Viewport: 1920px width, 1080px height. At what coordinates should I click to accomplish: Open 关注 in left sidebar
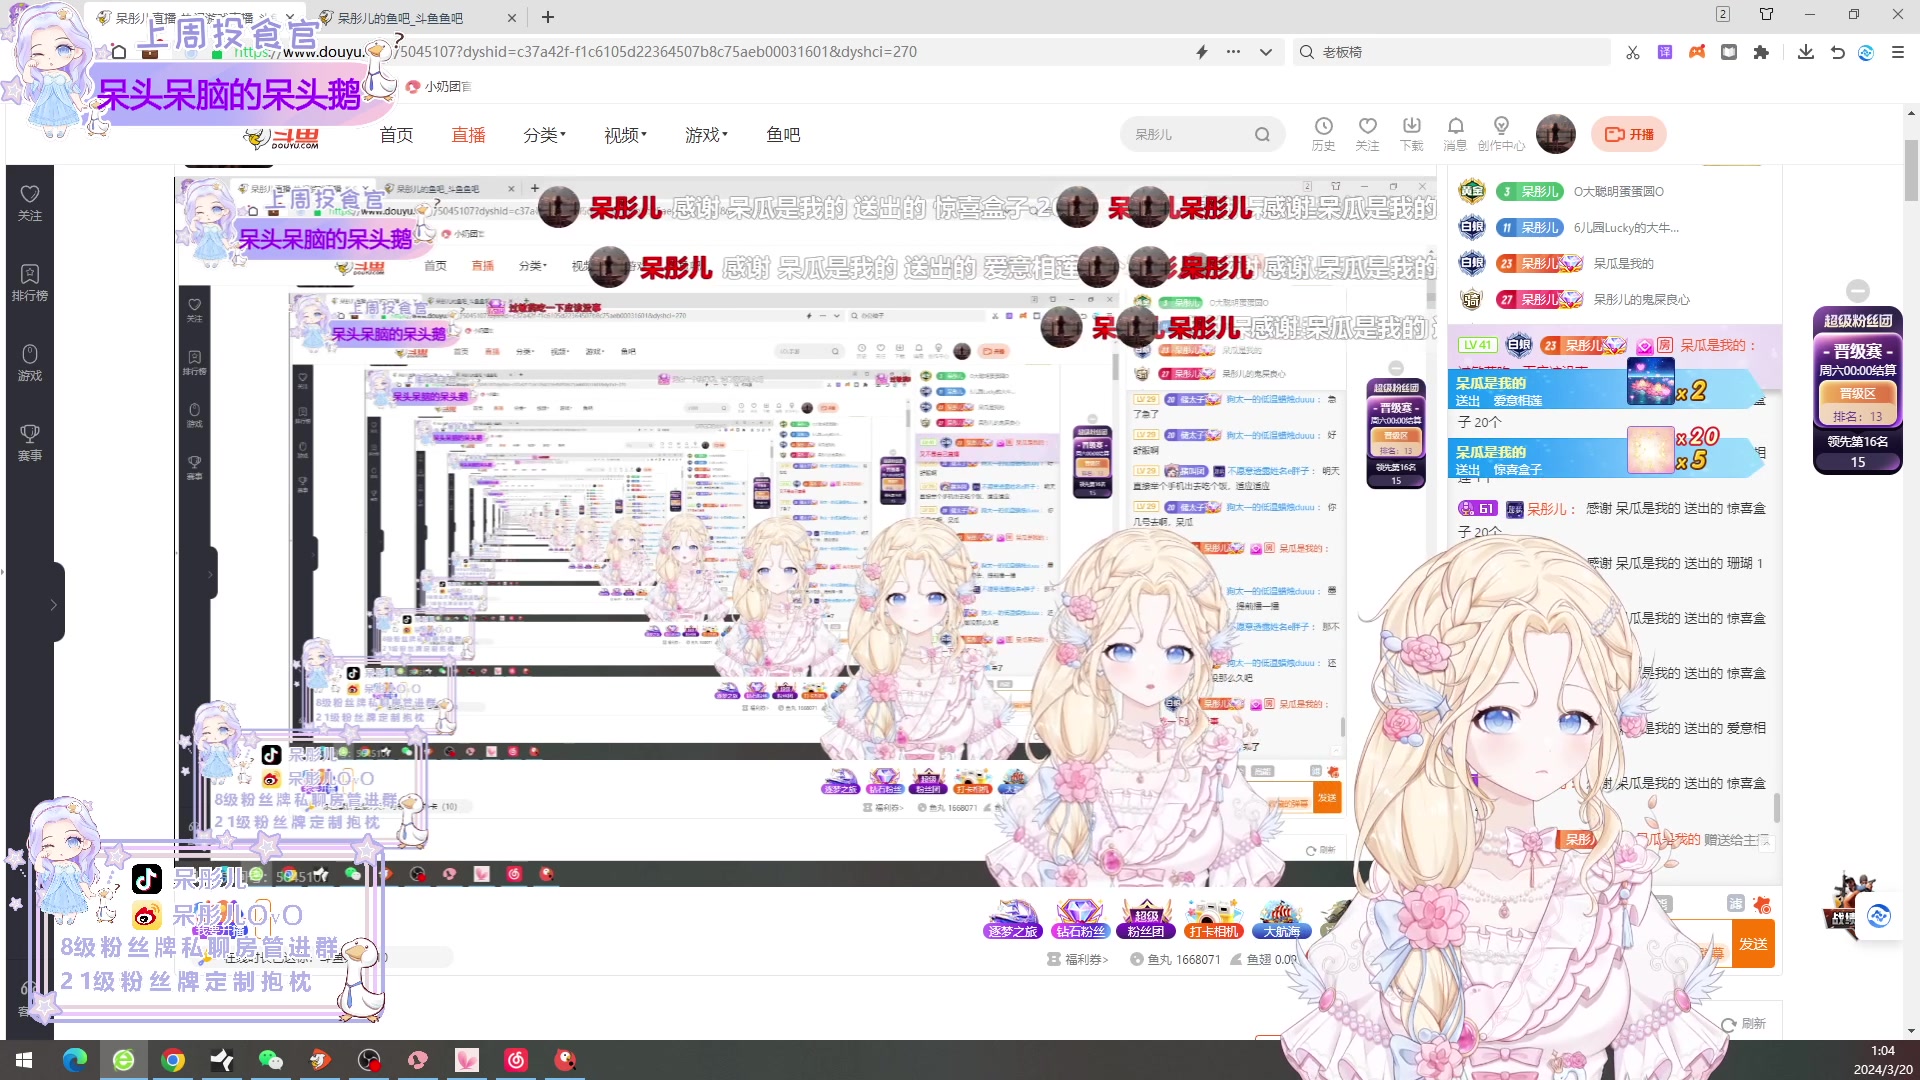tap(30, 203)
